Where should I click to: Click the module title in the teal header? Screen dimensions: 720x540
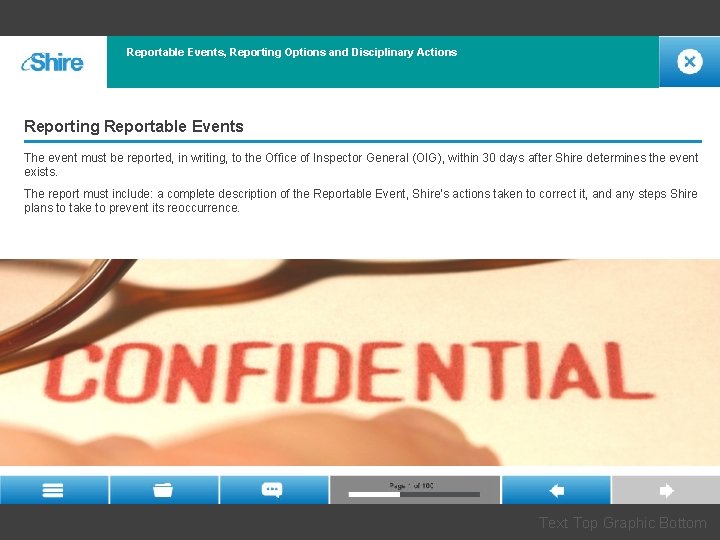(x=292, y=52)
